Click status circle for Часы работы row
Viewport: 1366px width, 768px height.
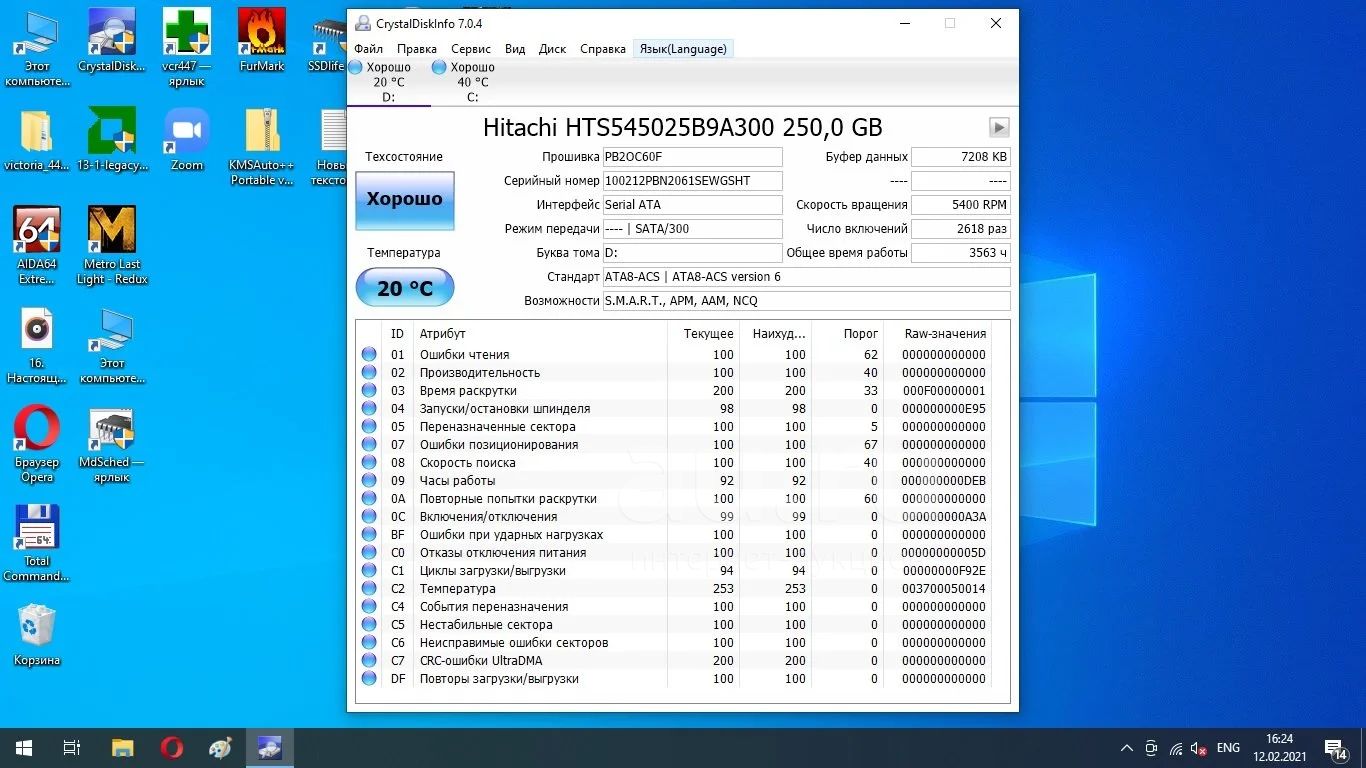tap(369, 480)
